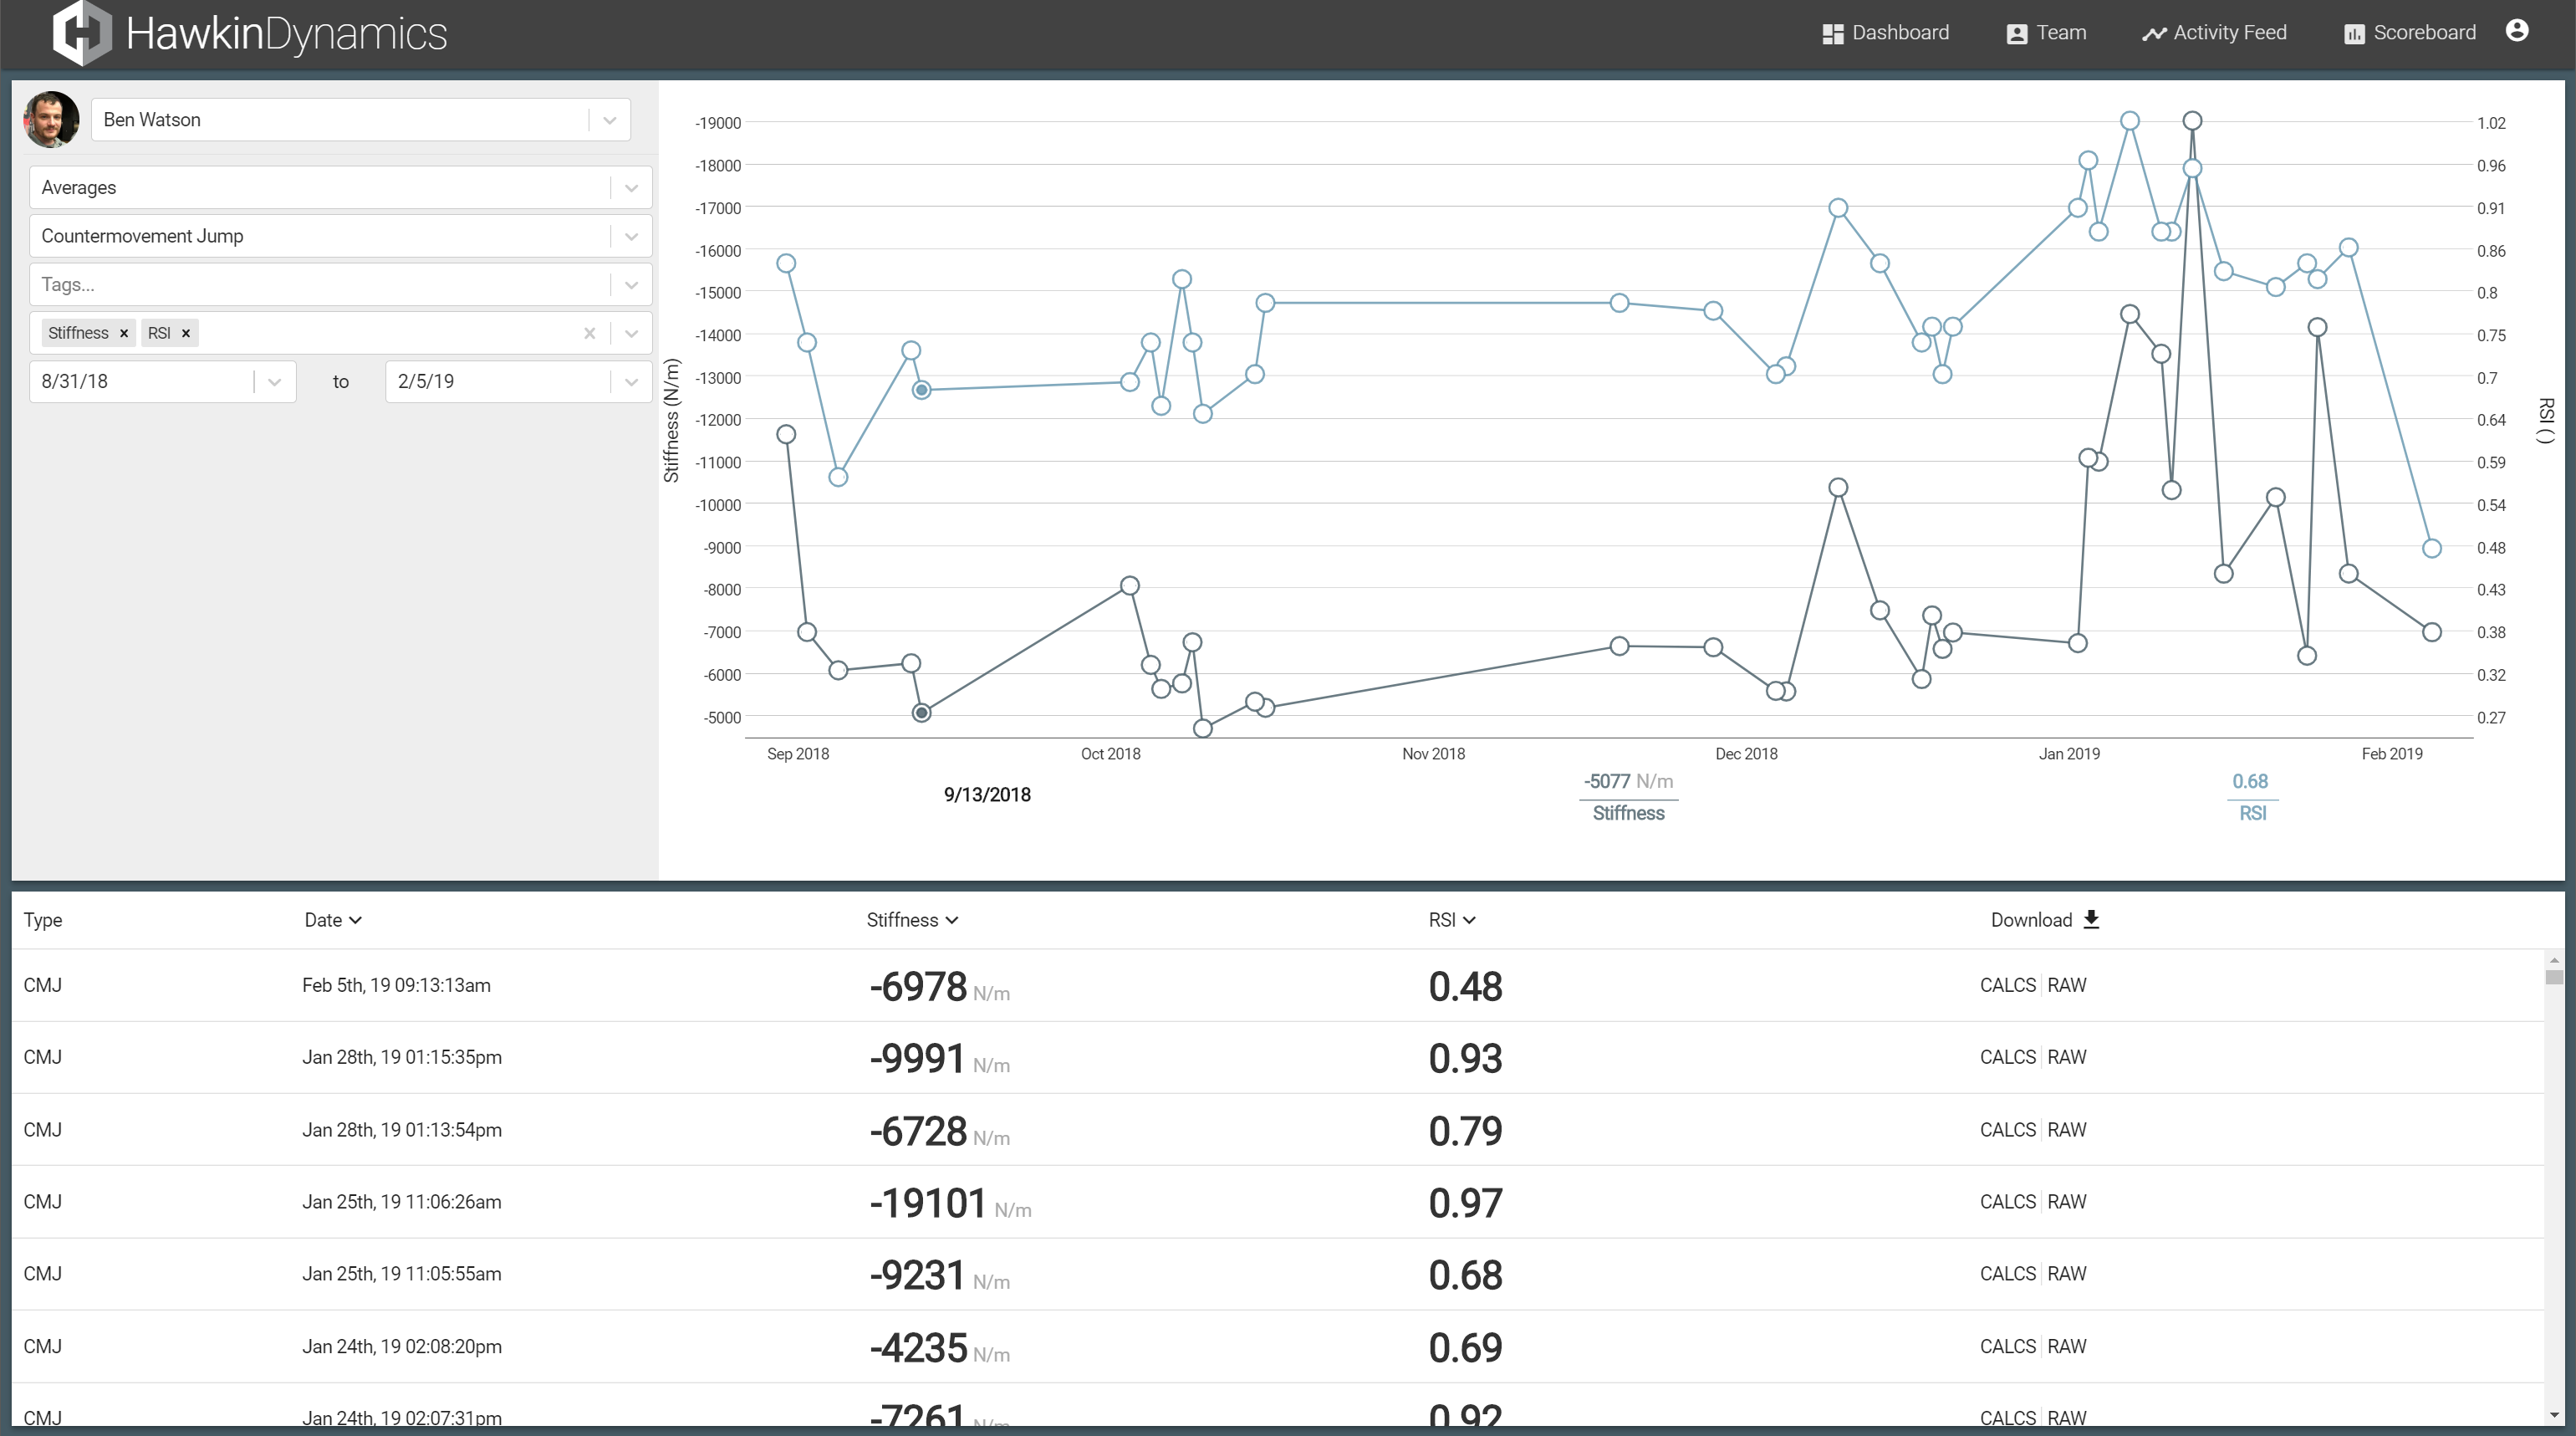2576x1436 pixels.
Task: Select the Activity Feed trend-line icon
Action: (x=2153, y=32)
